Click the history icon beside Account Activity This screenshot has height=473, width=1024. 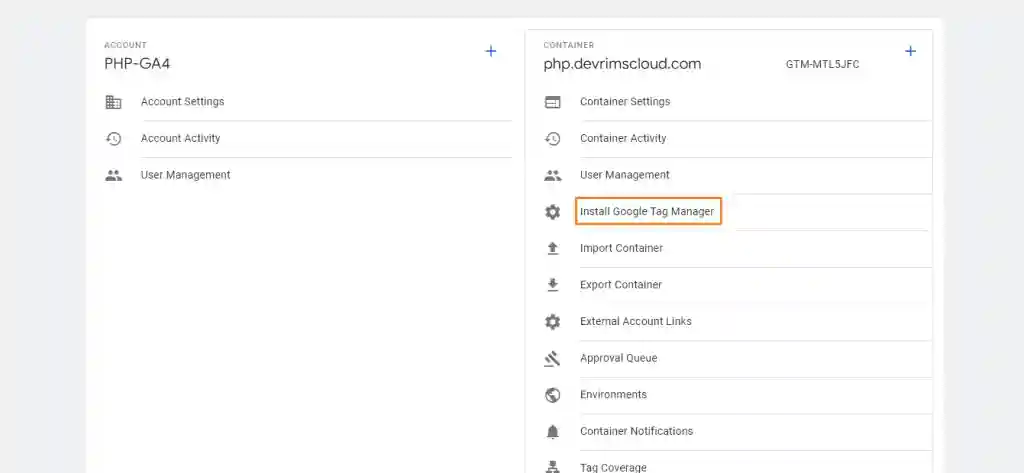[114, 139]
